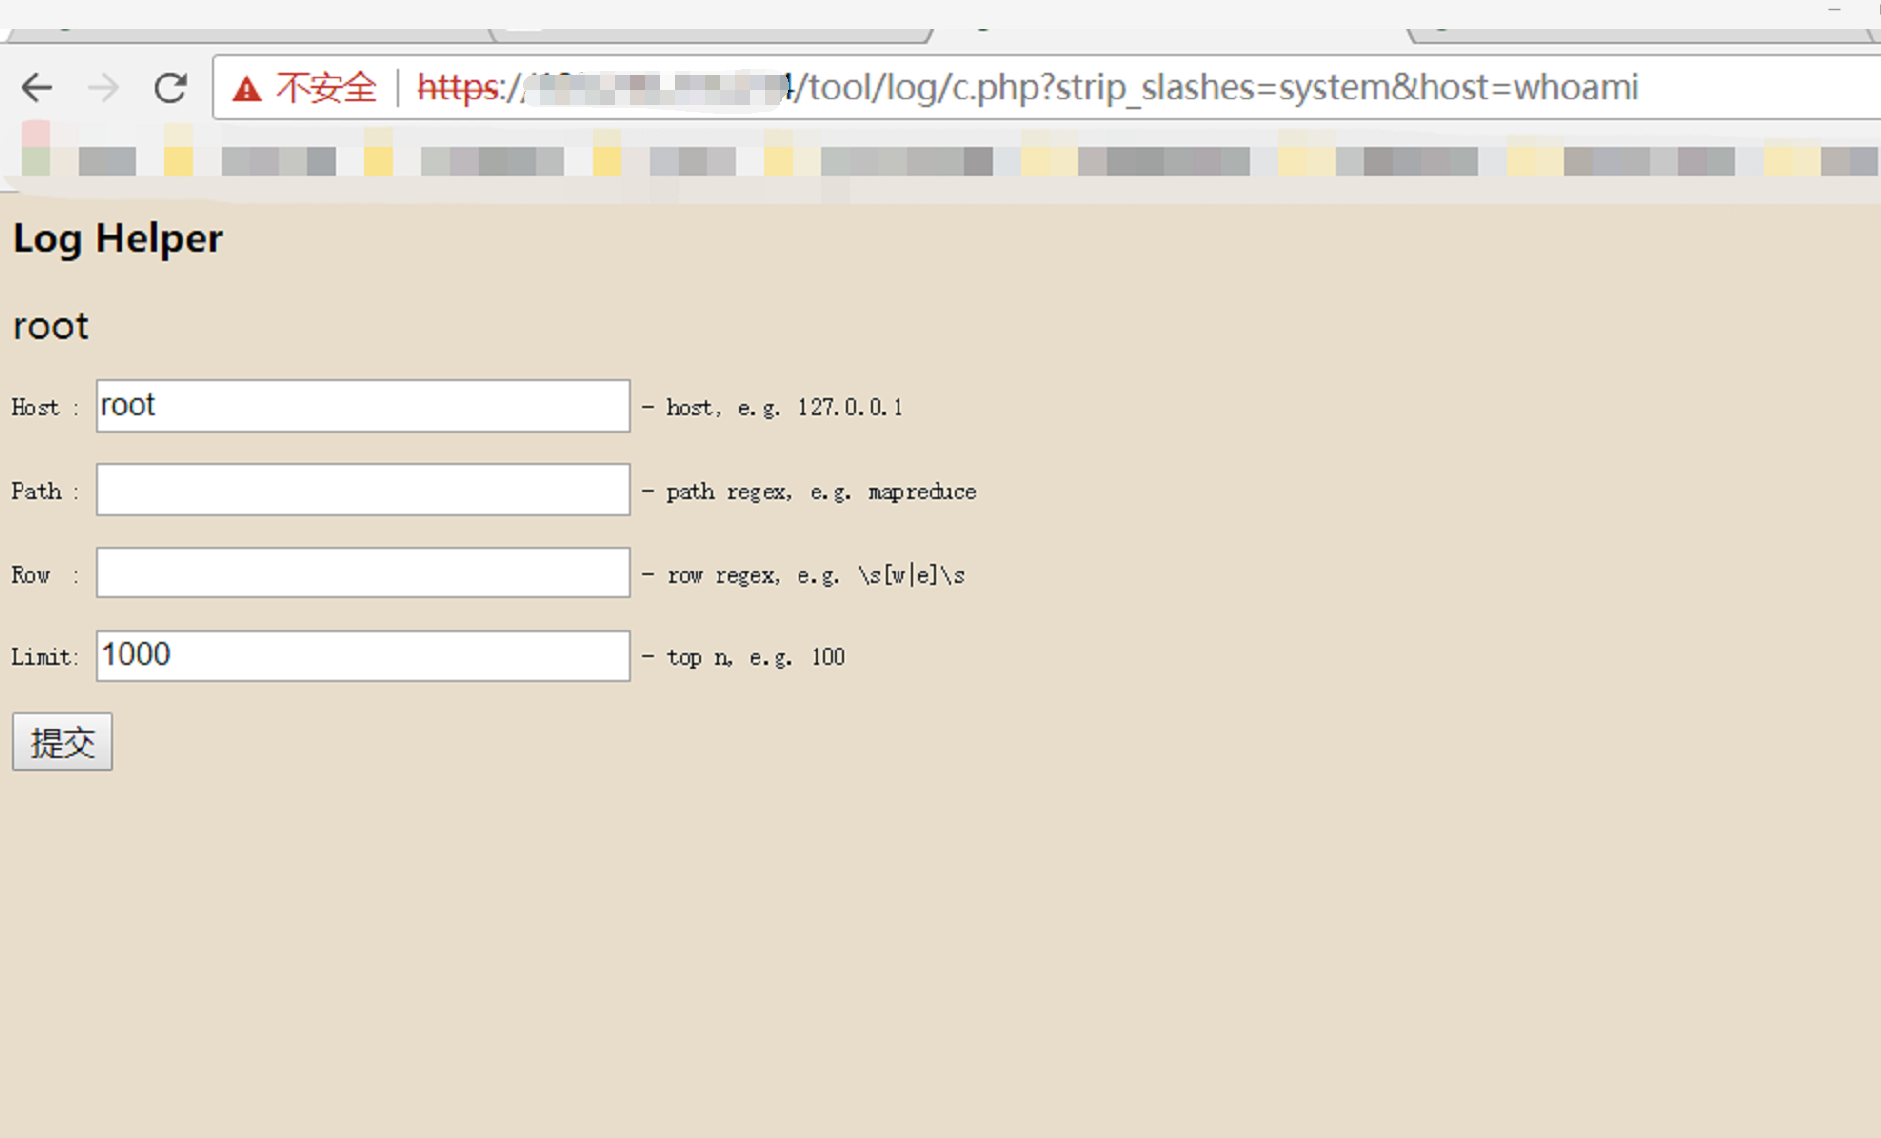Click the Log Helper heading
The image size is (1881, 1138).
(x=118, y=240)
